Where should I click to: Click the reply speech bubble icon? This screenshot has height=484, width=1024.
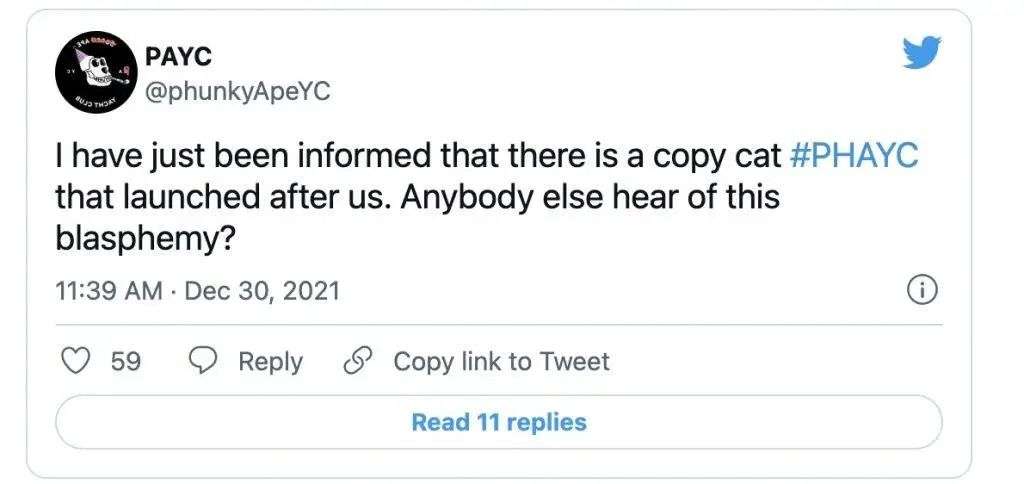[x=202, y=361]
